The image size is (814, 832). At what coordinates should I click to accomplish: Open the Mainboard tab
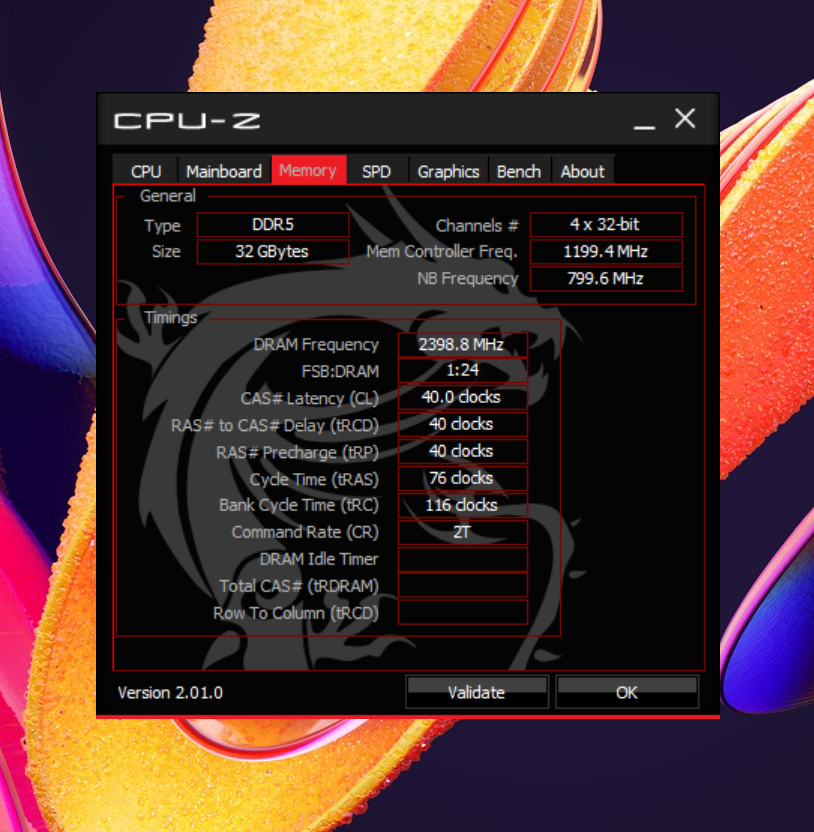(x=224, y=171)
